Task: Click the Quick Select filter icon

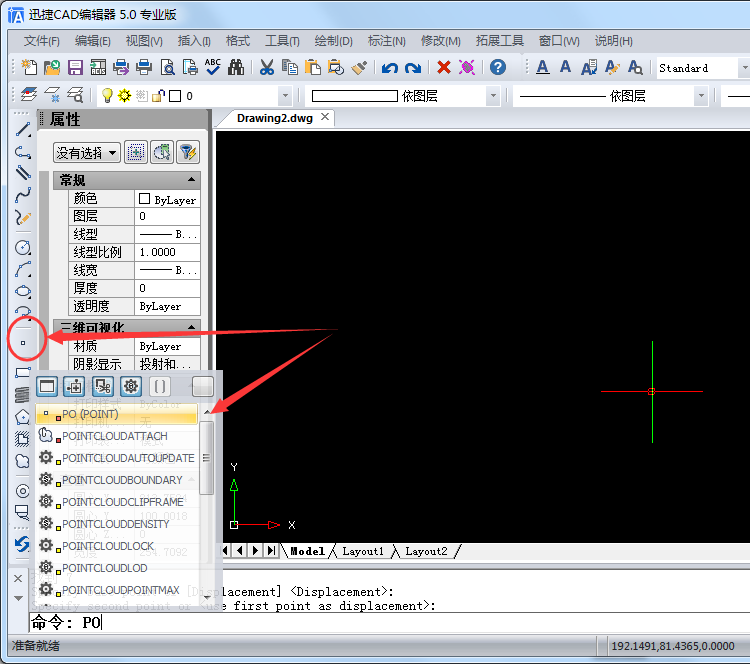Action: click(187, 152)
